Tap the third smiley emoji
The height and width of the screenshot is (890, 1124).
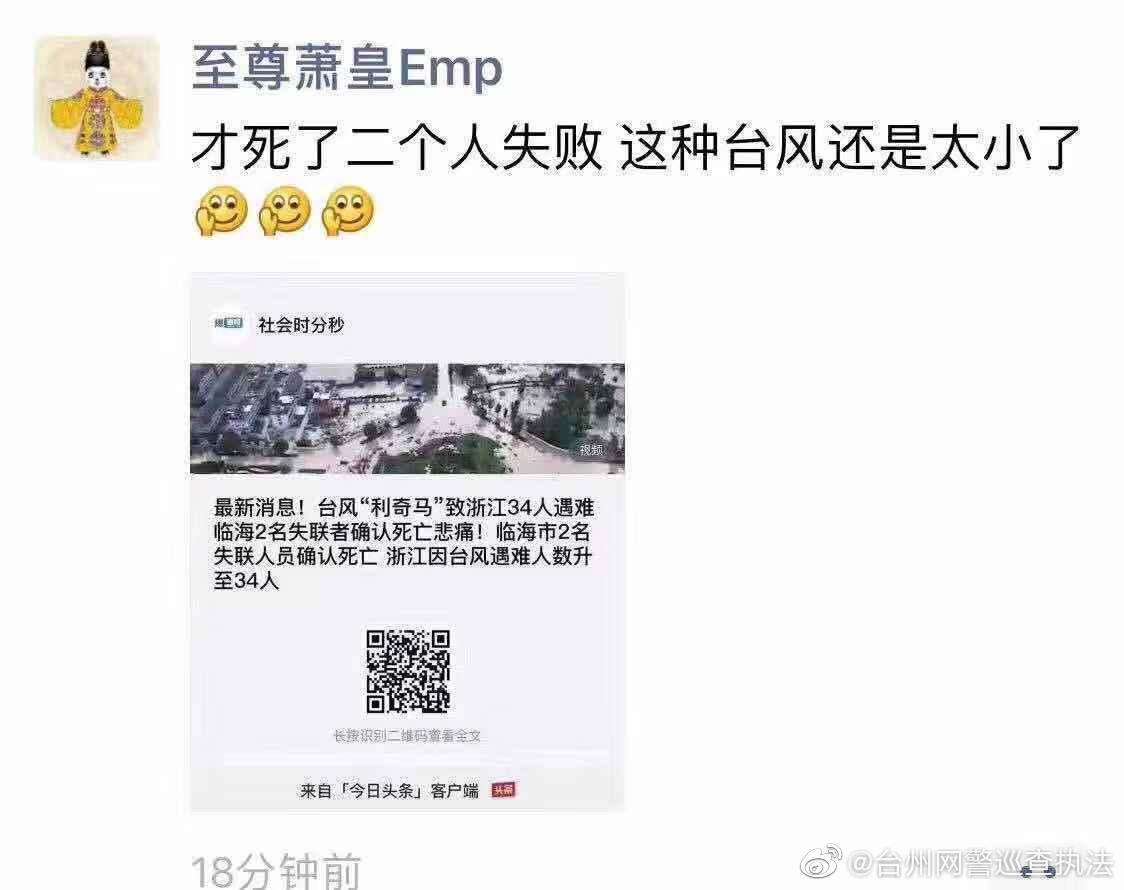(348, 211)
